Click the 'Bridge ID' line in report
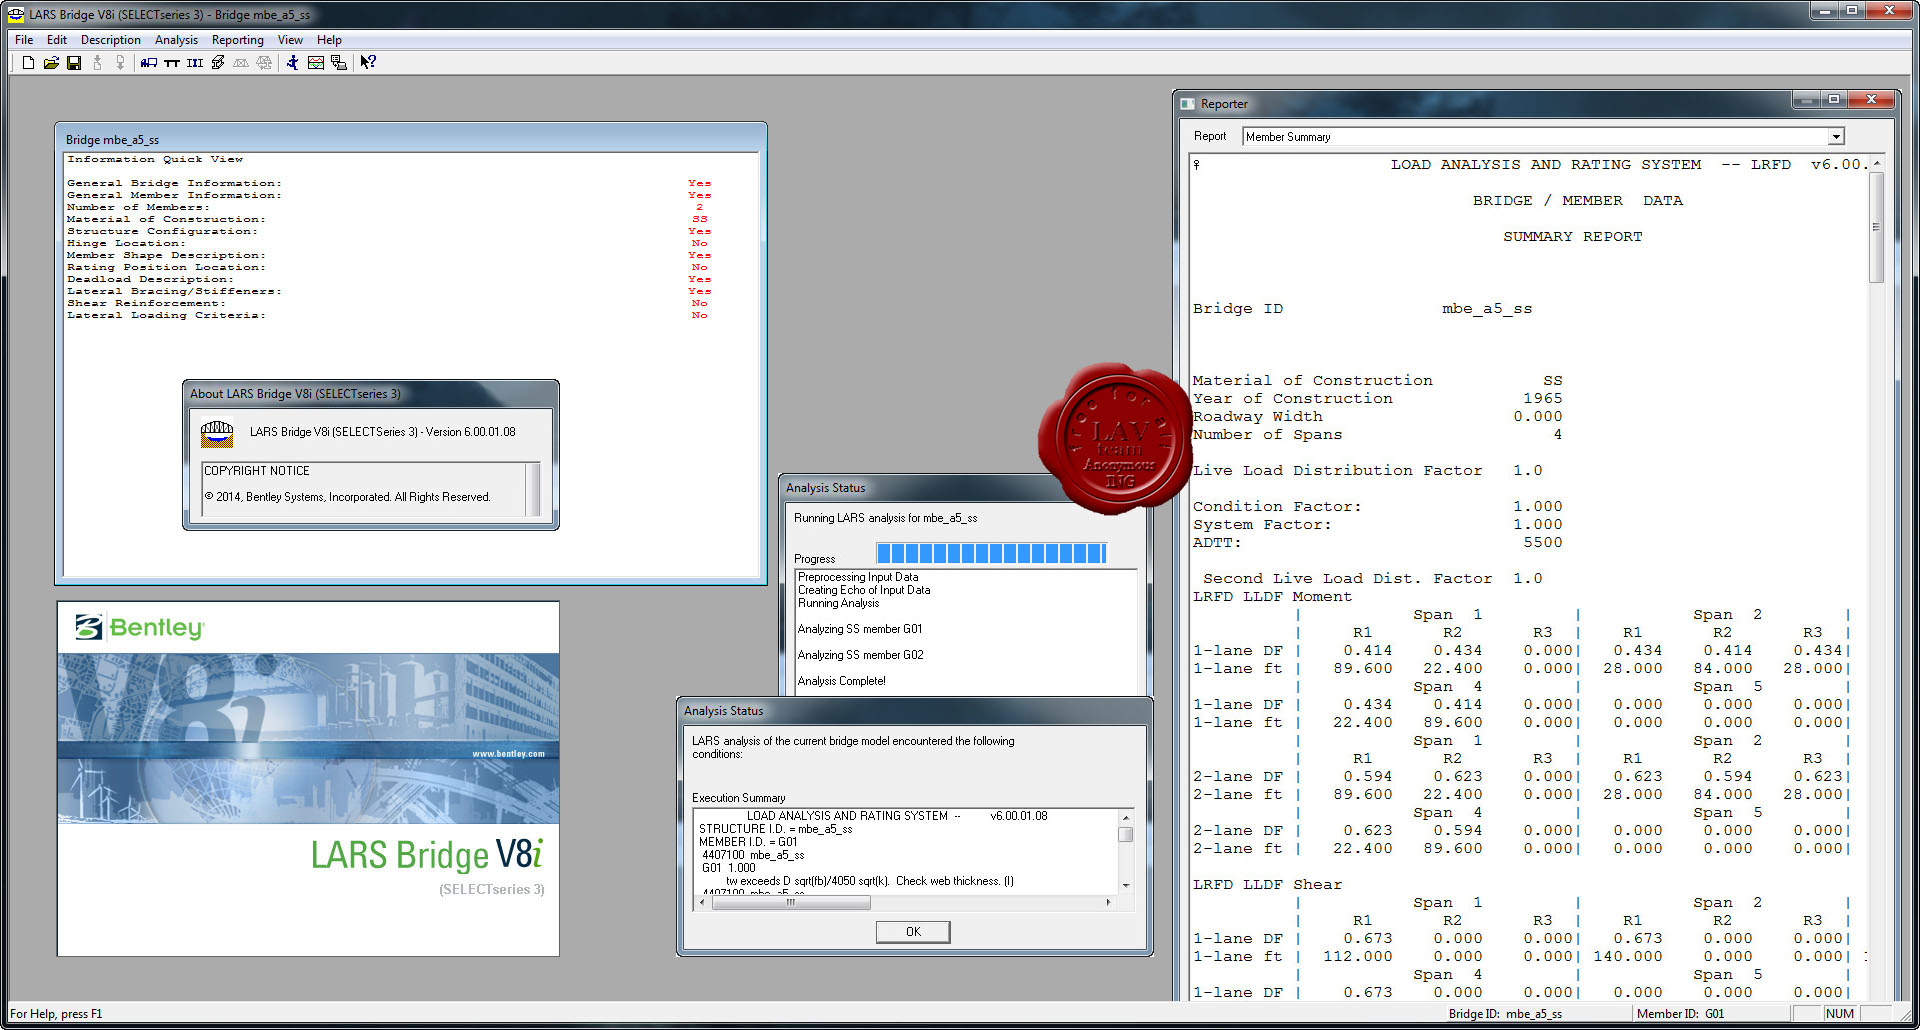Viewport: 1920px width, 1030px height. tap(1362, 309)
